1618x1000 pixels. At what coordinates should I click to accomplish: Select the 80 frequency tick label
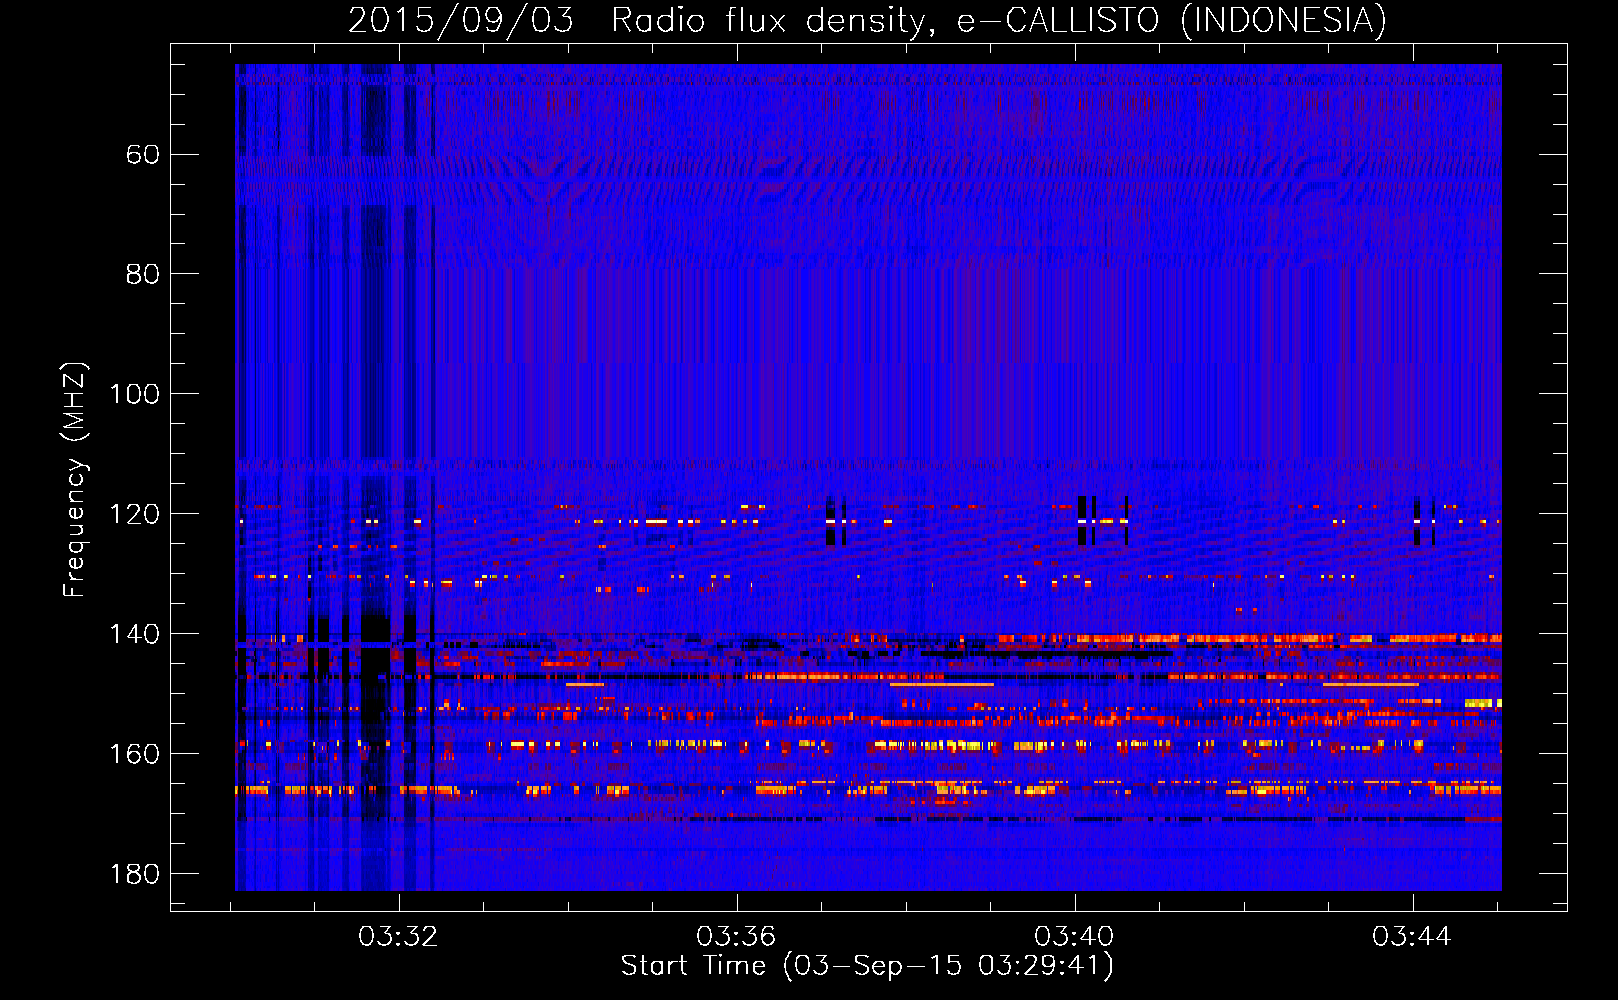[x=143, y=274]
